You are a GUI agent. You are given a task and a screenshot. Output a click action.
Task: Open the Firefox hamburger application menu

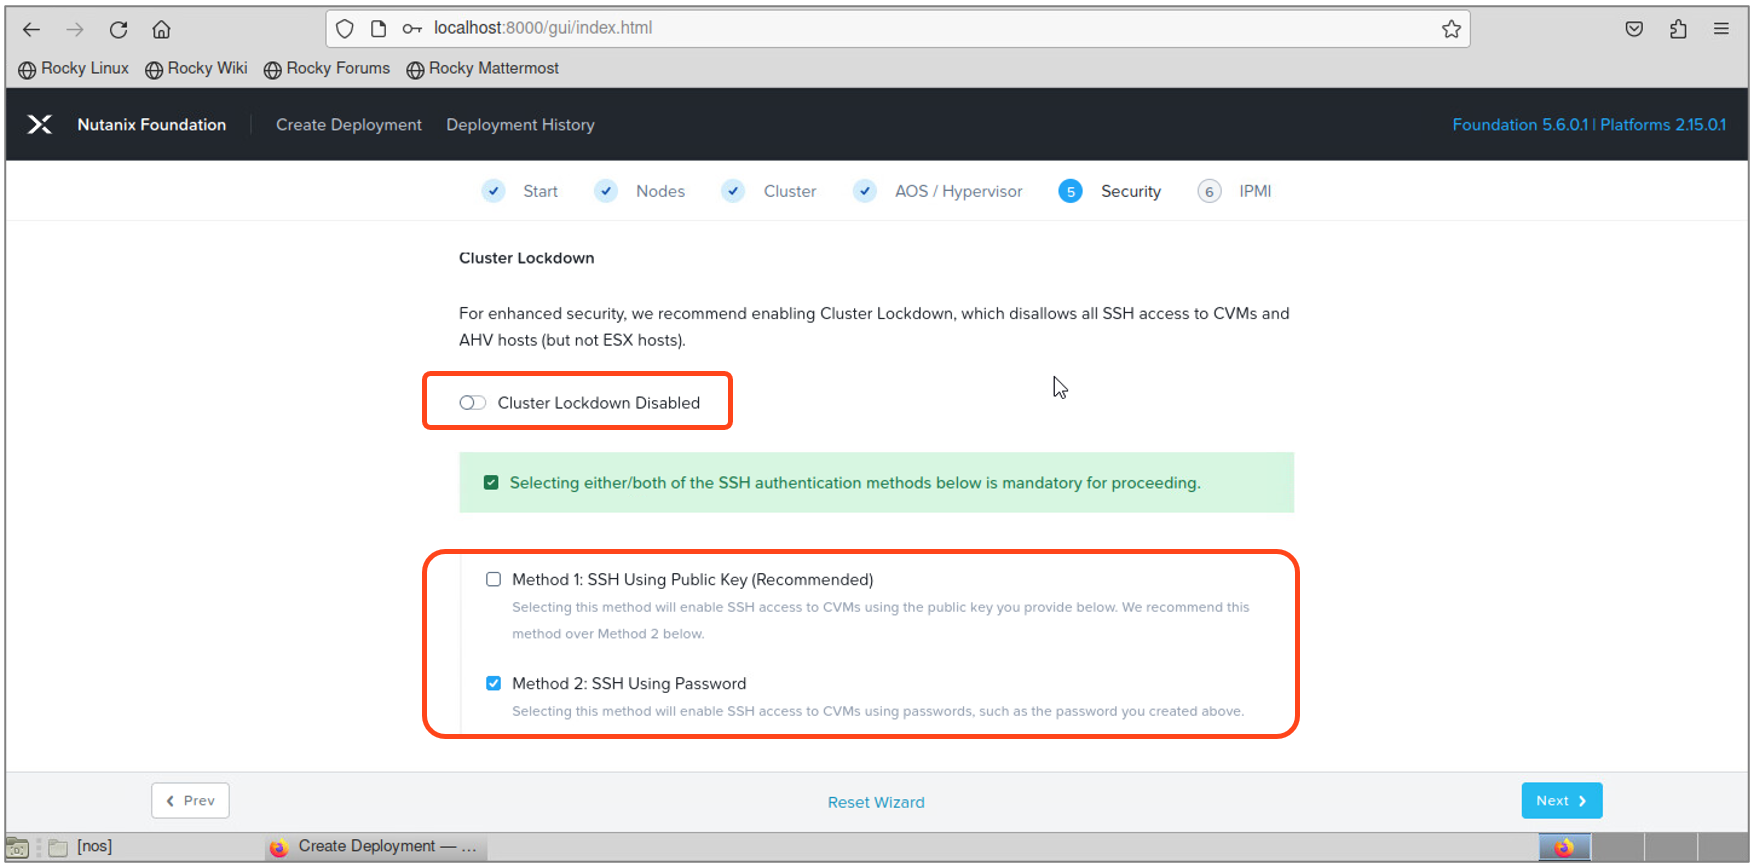(x=1721, y=29)
